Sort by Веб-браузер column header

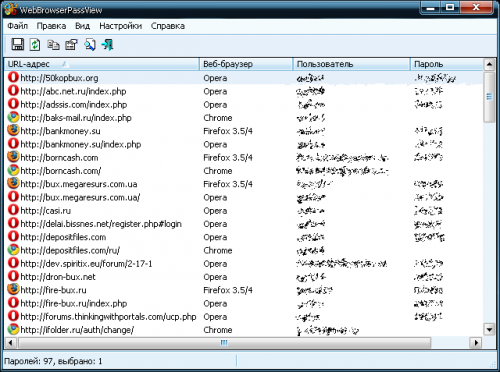(x=246, y=64)
